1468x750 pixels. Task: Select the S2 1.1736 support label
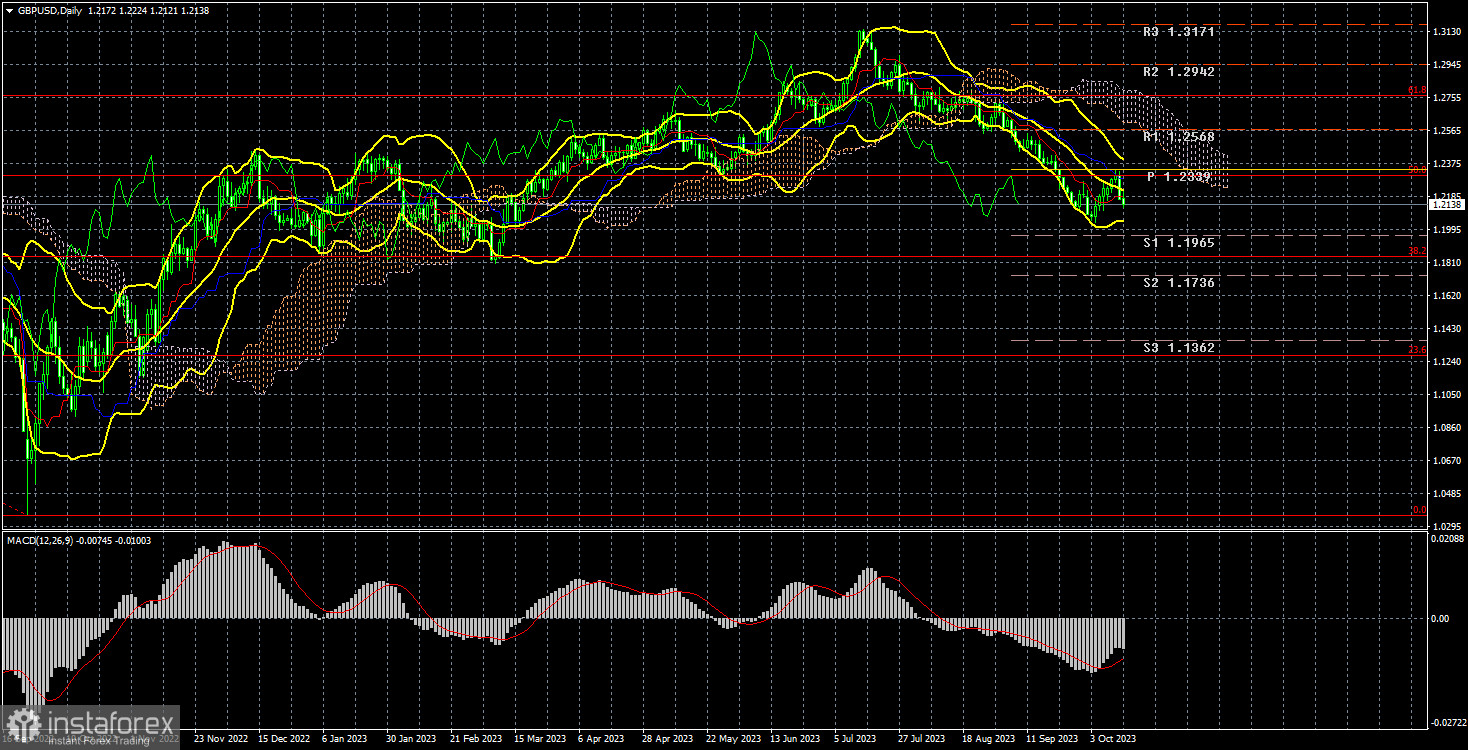(x=1179, y=283)
